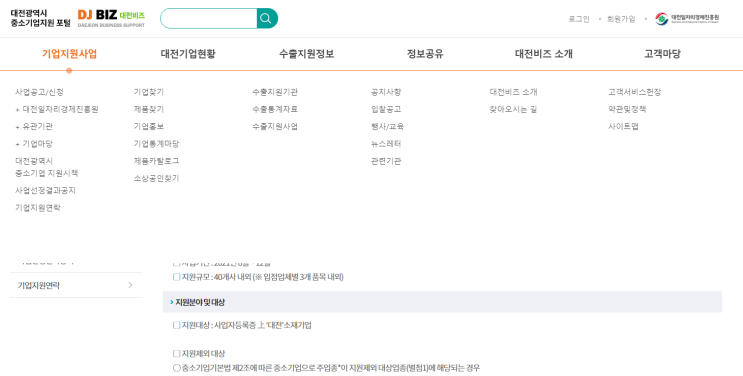Click the 지원규모 : 40개사 내외 text line
The image size is (743, 376).
[258, 277]
